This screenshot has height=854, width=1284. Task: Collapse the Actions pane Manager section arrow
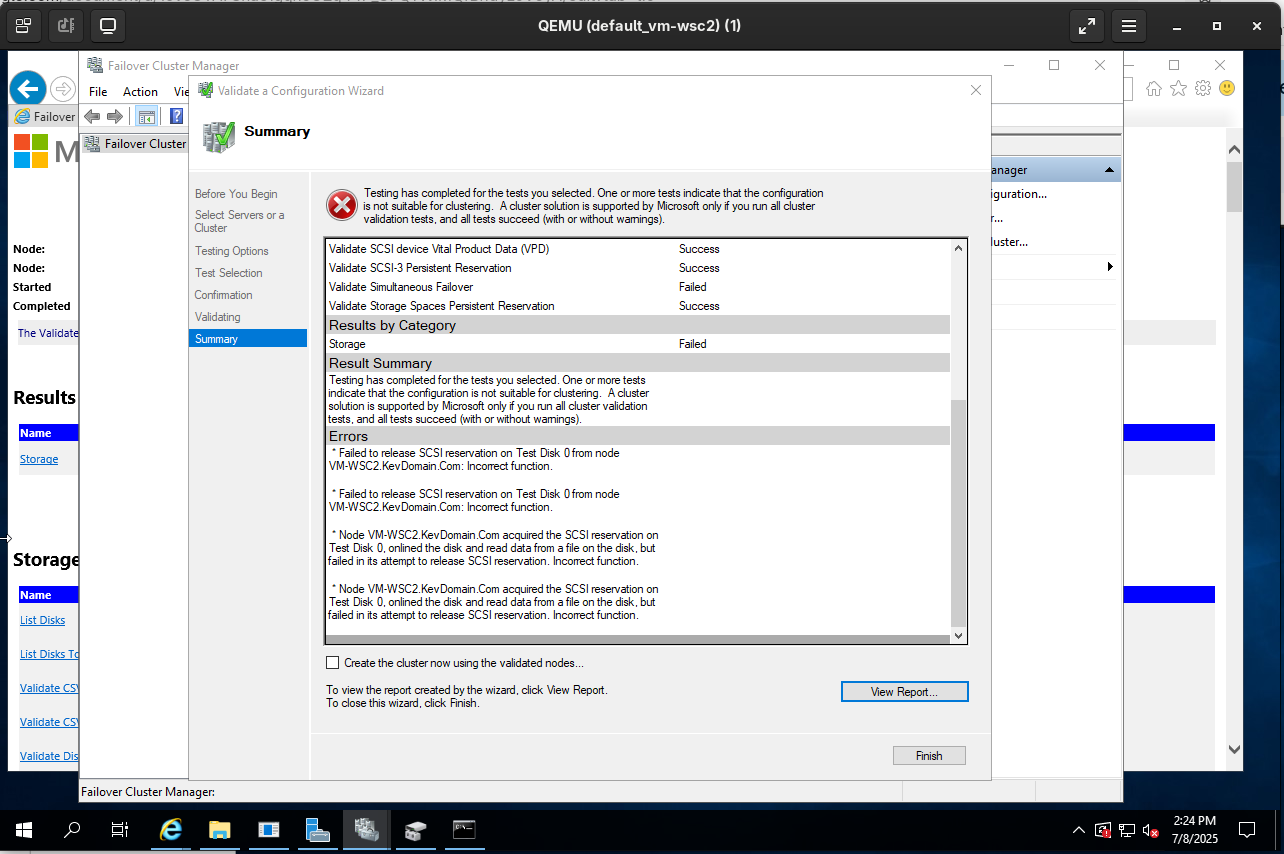(x=1109, y=170)
